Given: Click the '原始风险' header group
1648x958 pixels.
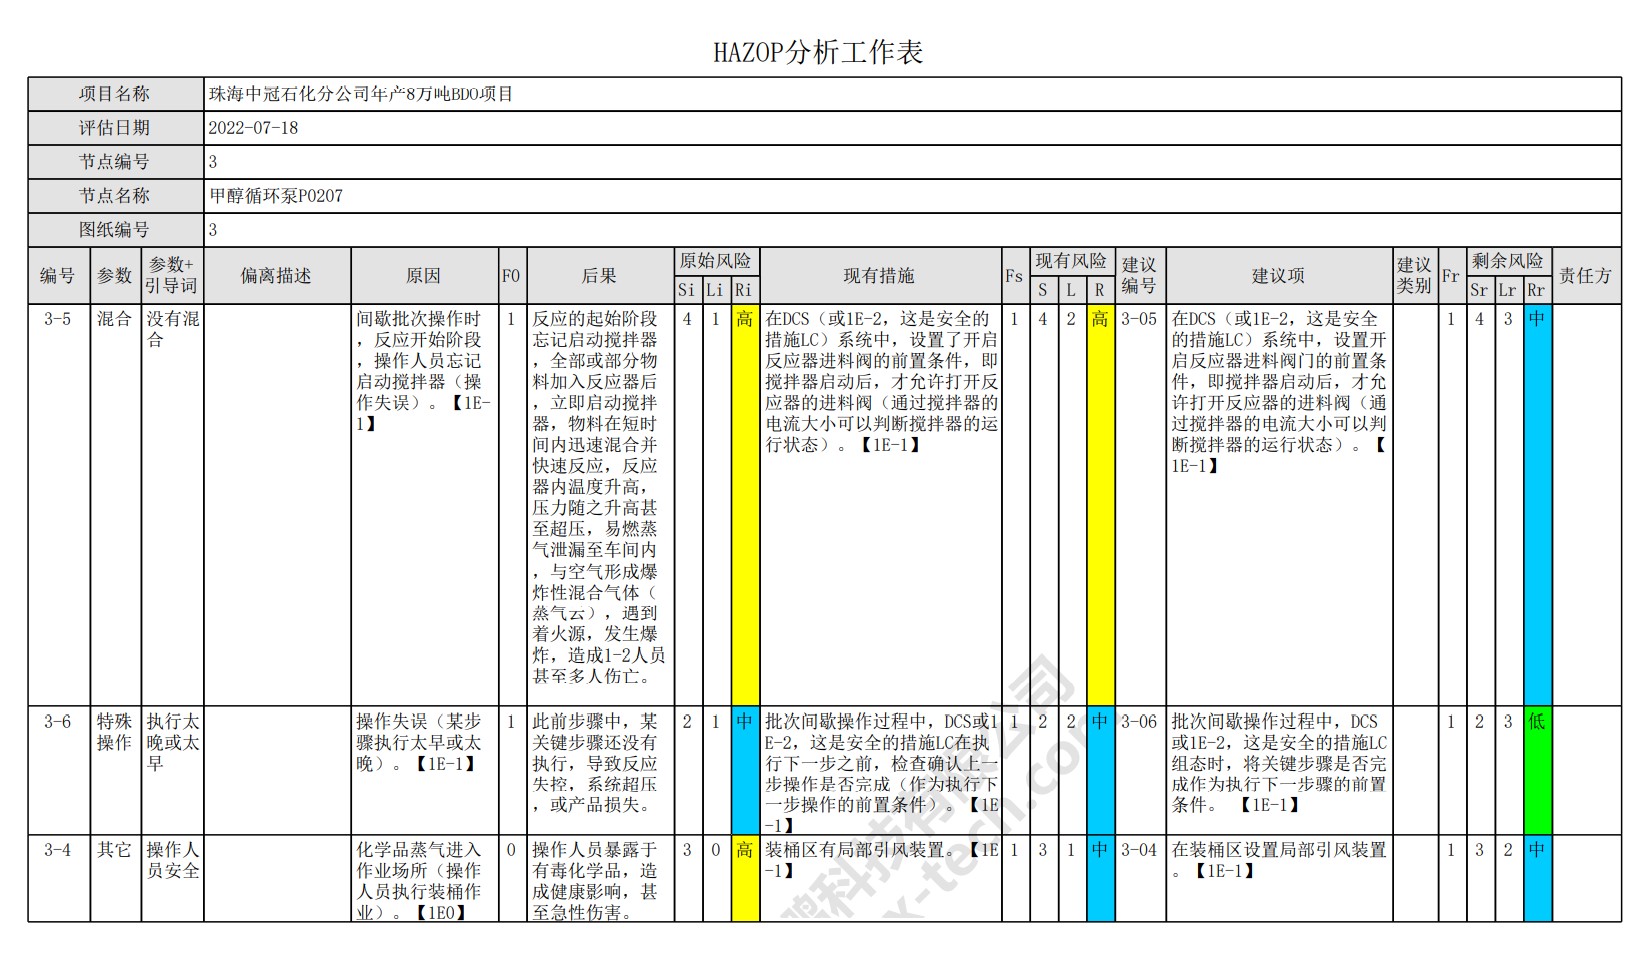Looking at the screenshot, I should [716, 261].
